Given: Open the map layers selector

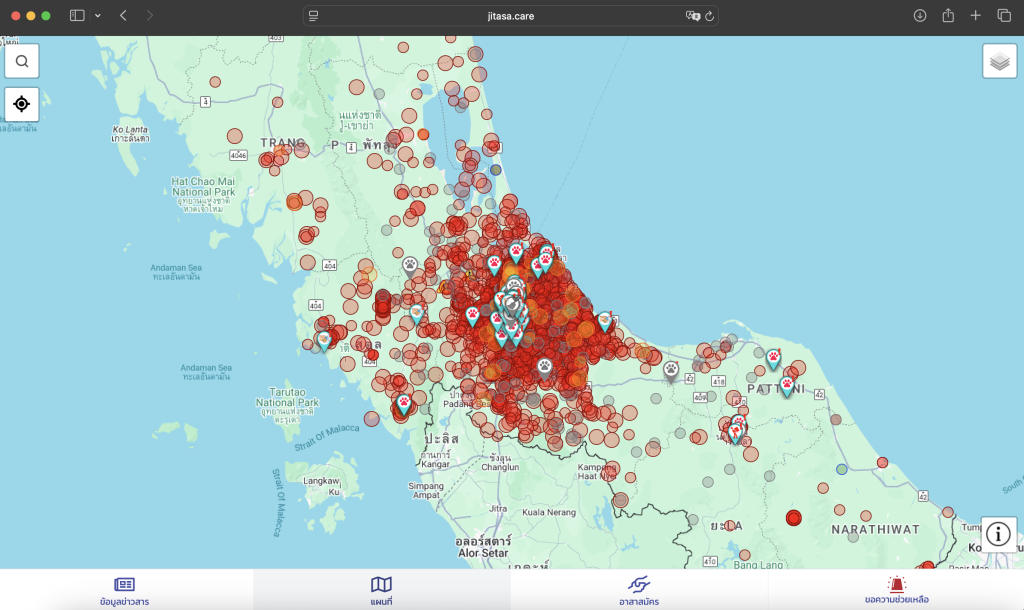Looking at the screenshot, I should [999, 61].
